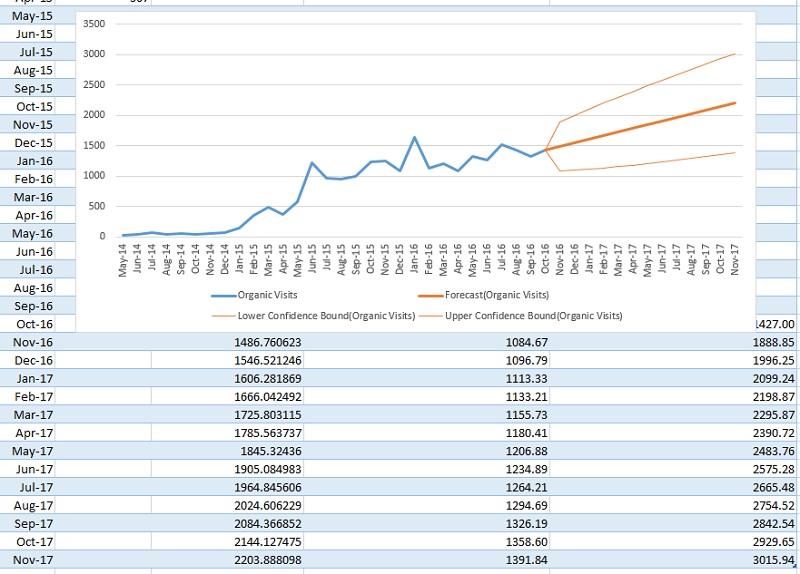800x574 pixels.
Task: Select lower bound cell 1294.69
Action: pos(427,505)
